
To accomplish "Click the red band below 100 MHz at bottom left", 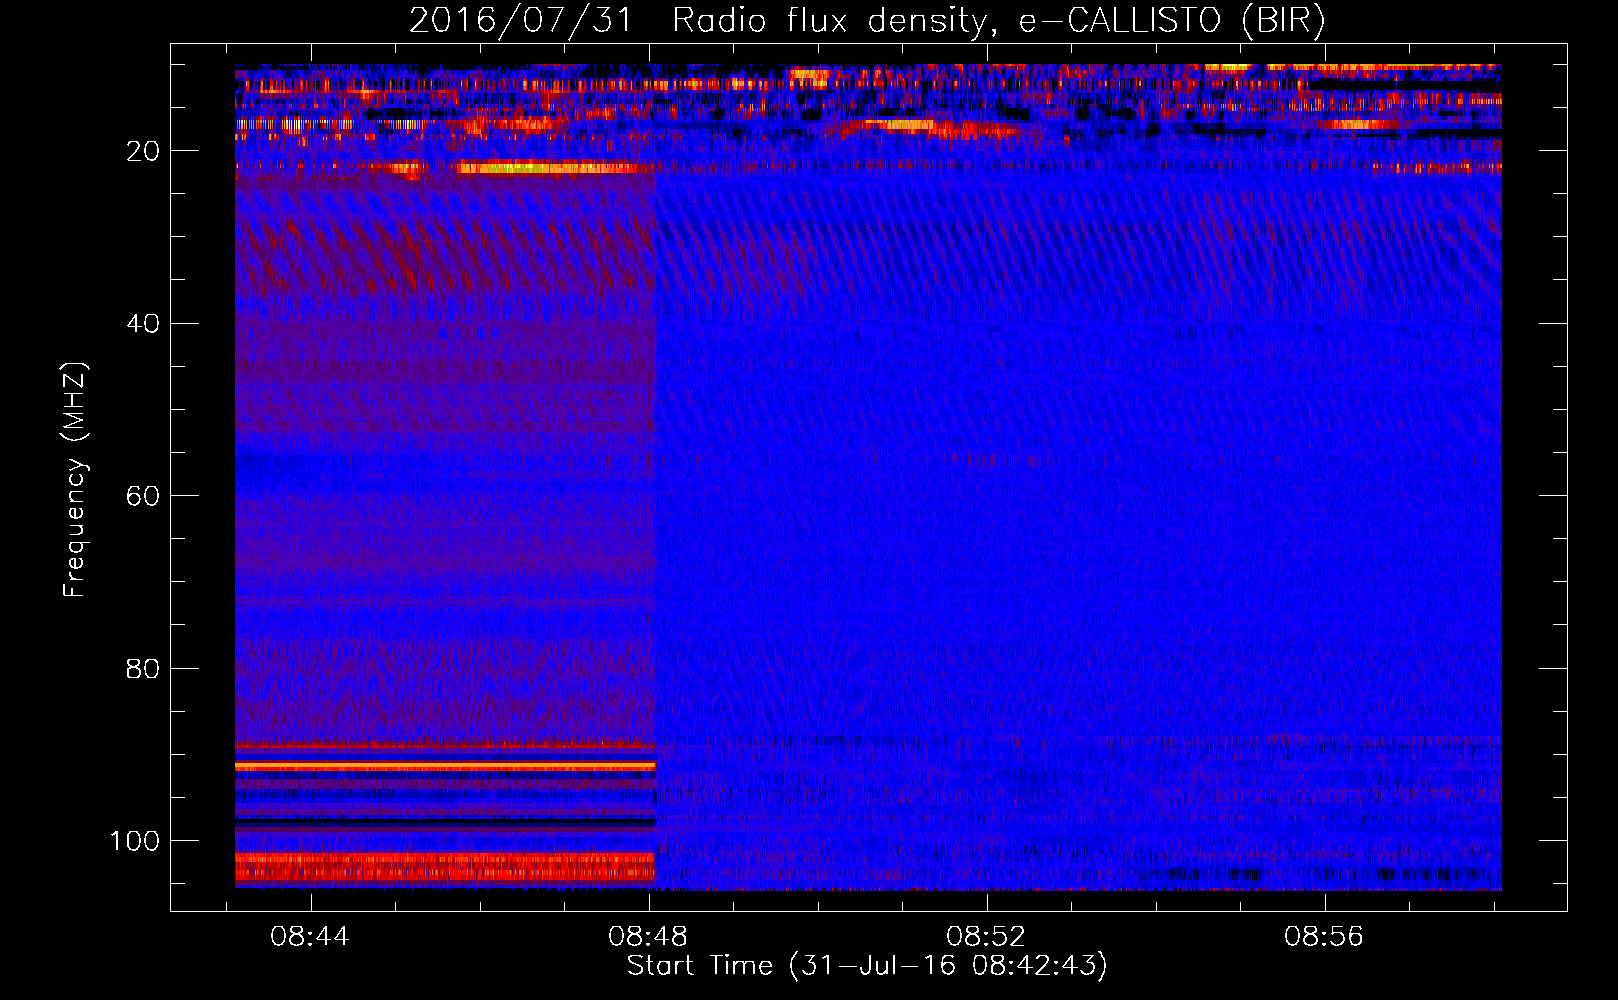I will pyautogui.click(x=445, y=867).
